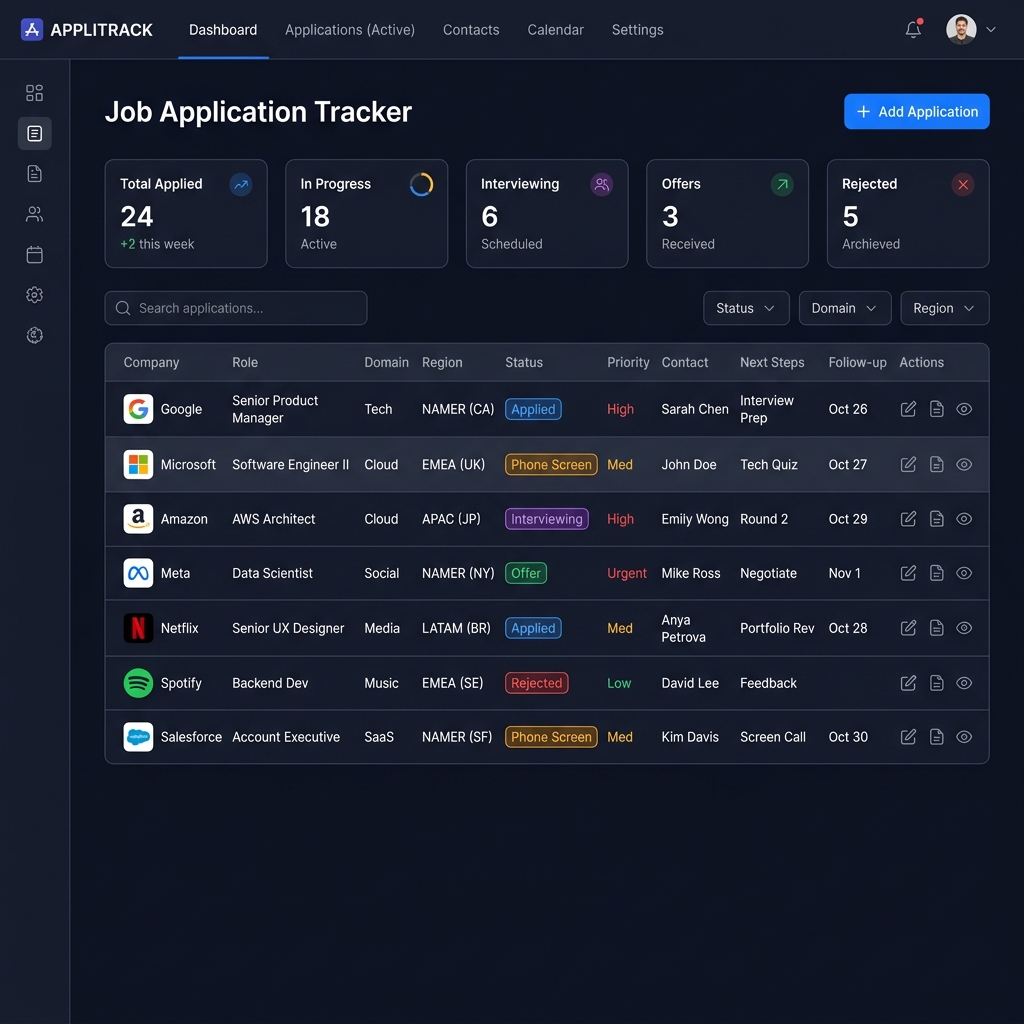The height and width of the screenshot is (1024, 1024).
Task: Open the sidebar calendar icon
Action: point(35,255)
